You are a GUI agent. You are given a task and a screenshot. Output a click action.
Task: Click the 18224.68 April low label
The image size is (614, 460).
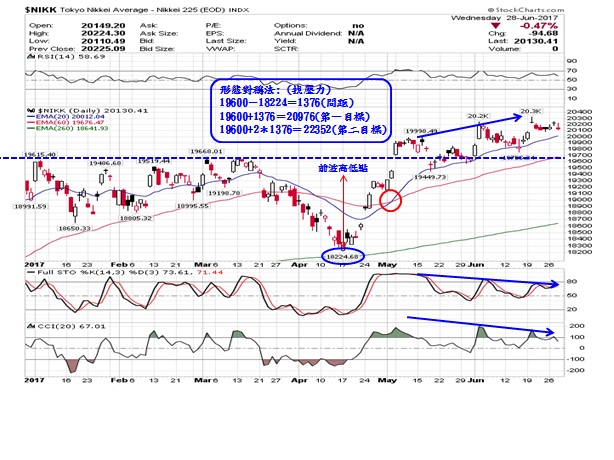342,257
